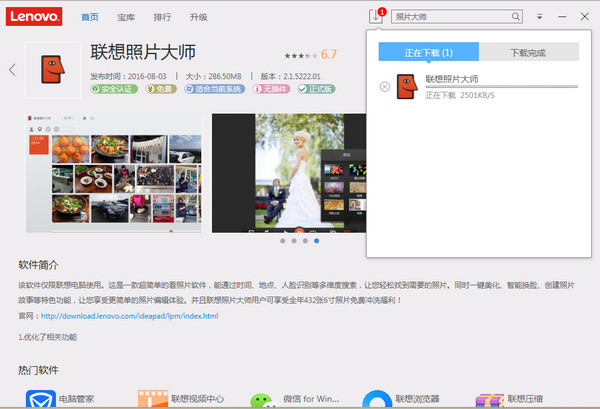Click the download progress bar
600x409 pixels.
tap(502, 87)
